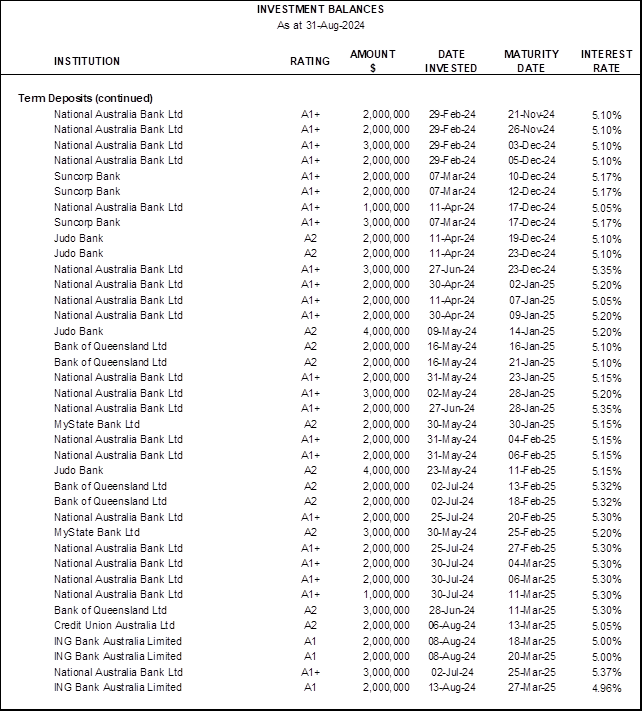Click invested date 09-May-24
This screenshot has height=712, width=643.
[452, 331]
